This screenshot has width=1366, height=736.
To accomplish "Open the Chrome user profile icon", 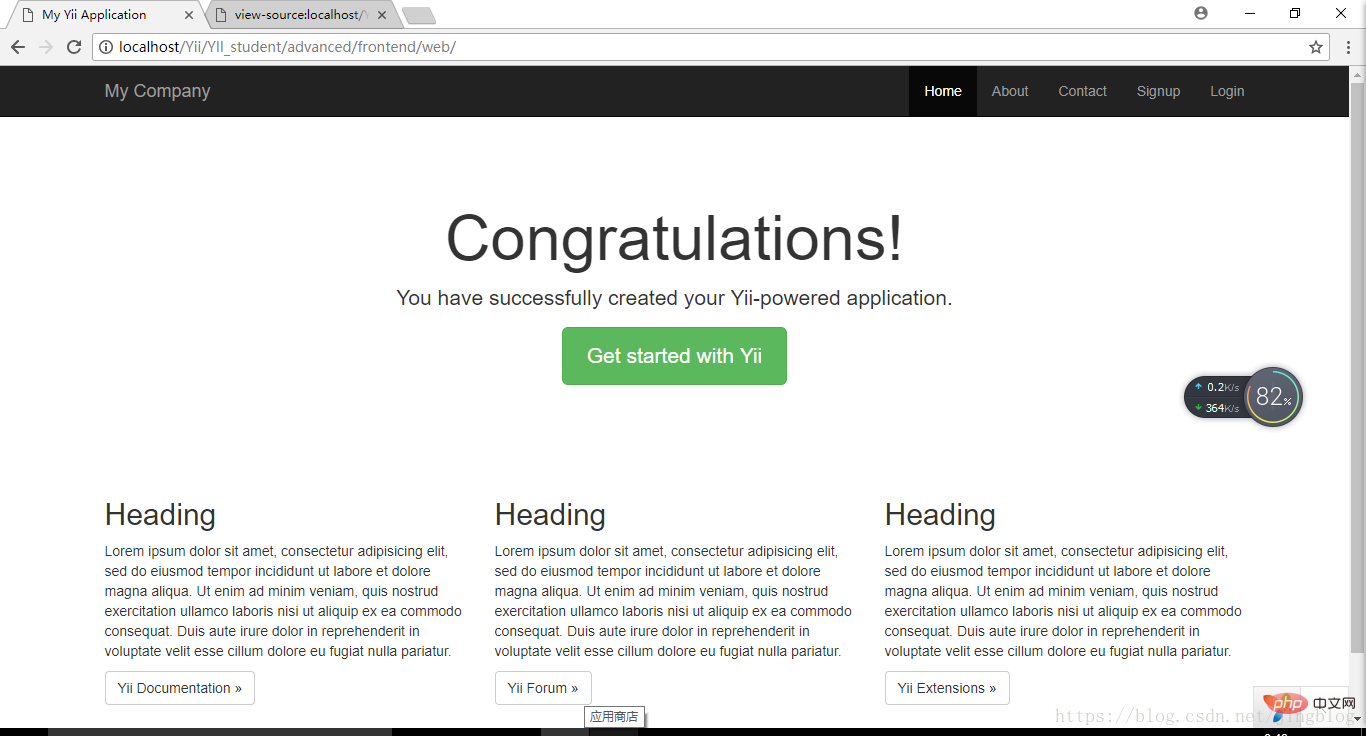I will tap(1201, 13).
